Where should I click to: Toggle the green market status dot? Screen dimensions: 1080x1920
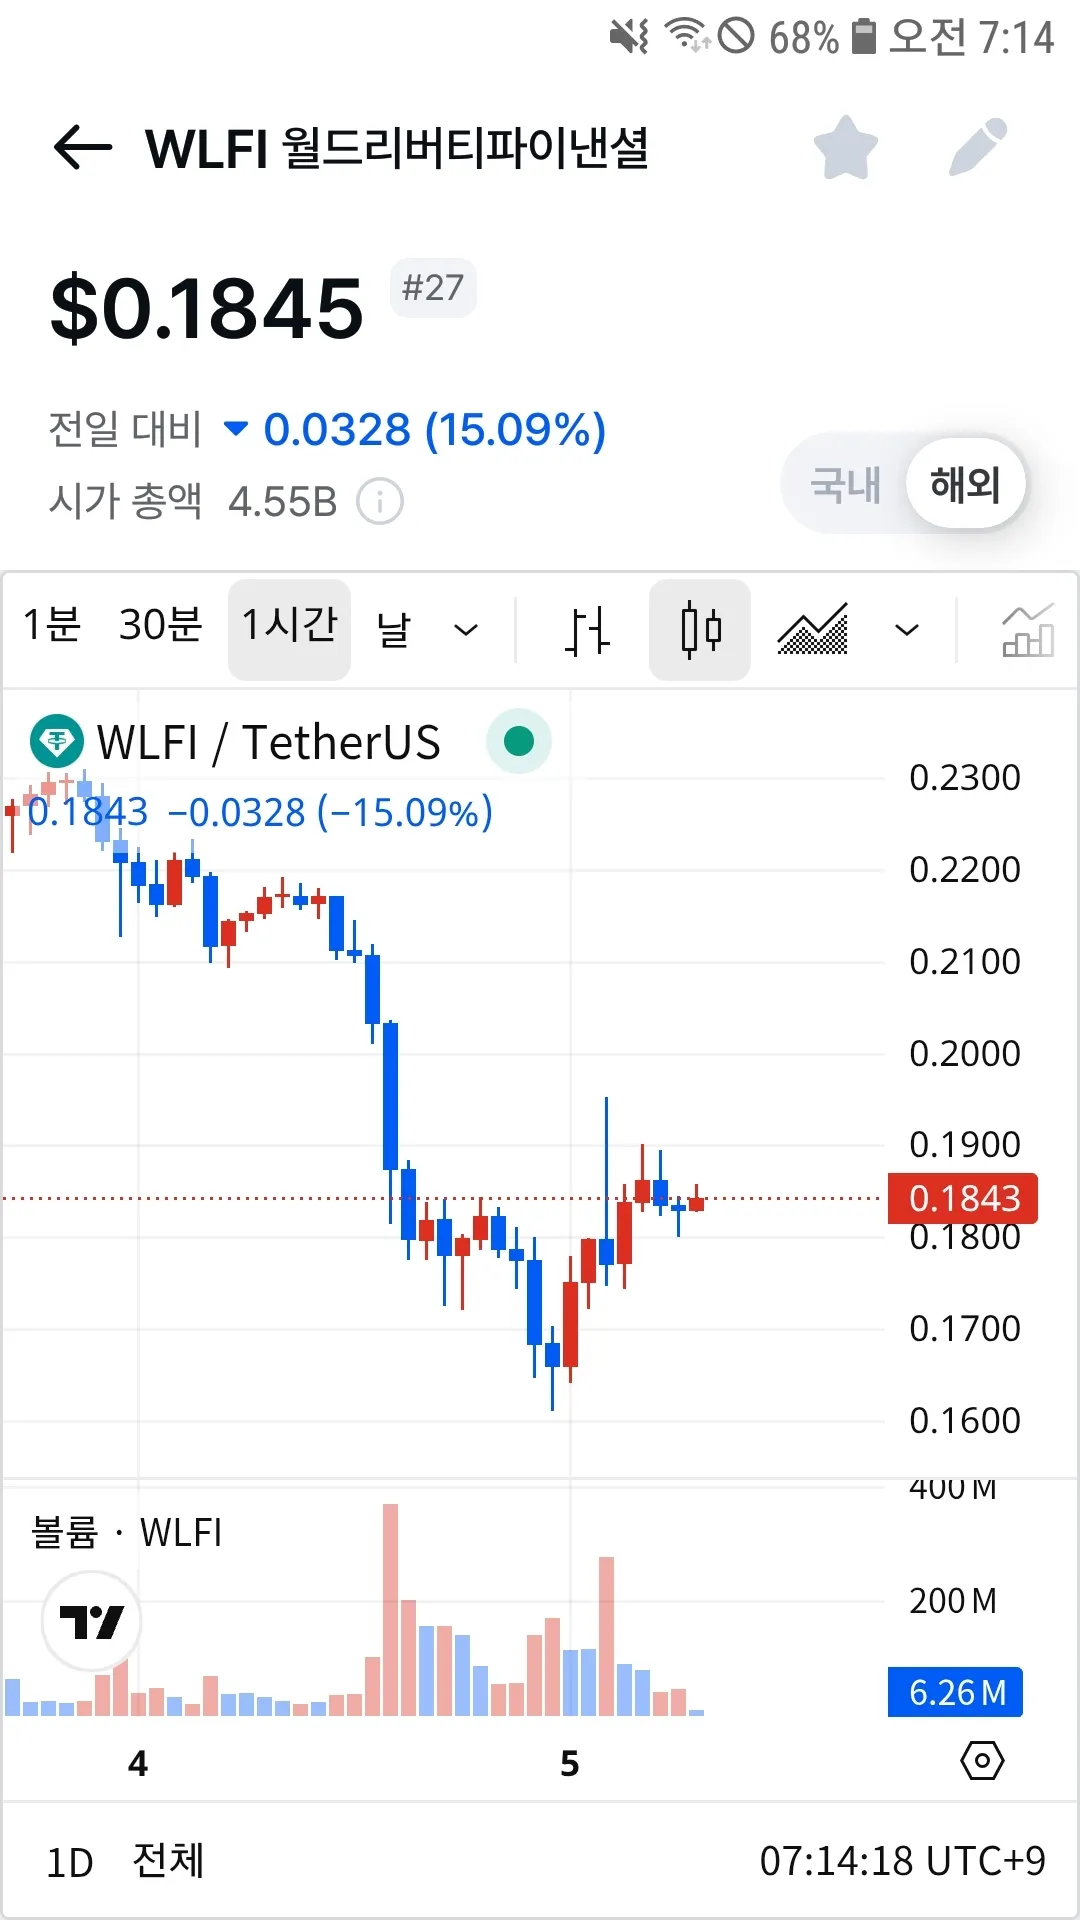point(518,742)
